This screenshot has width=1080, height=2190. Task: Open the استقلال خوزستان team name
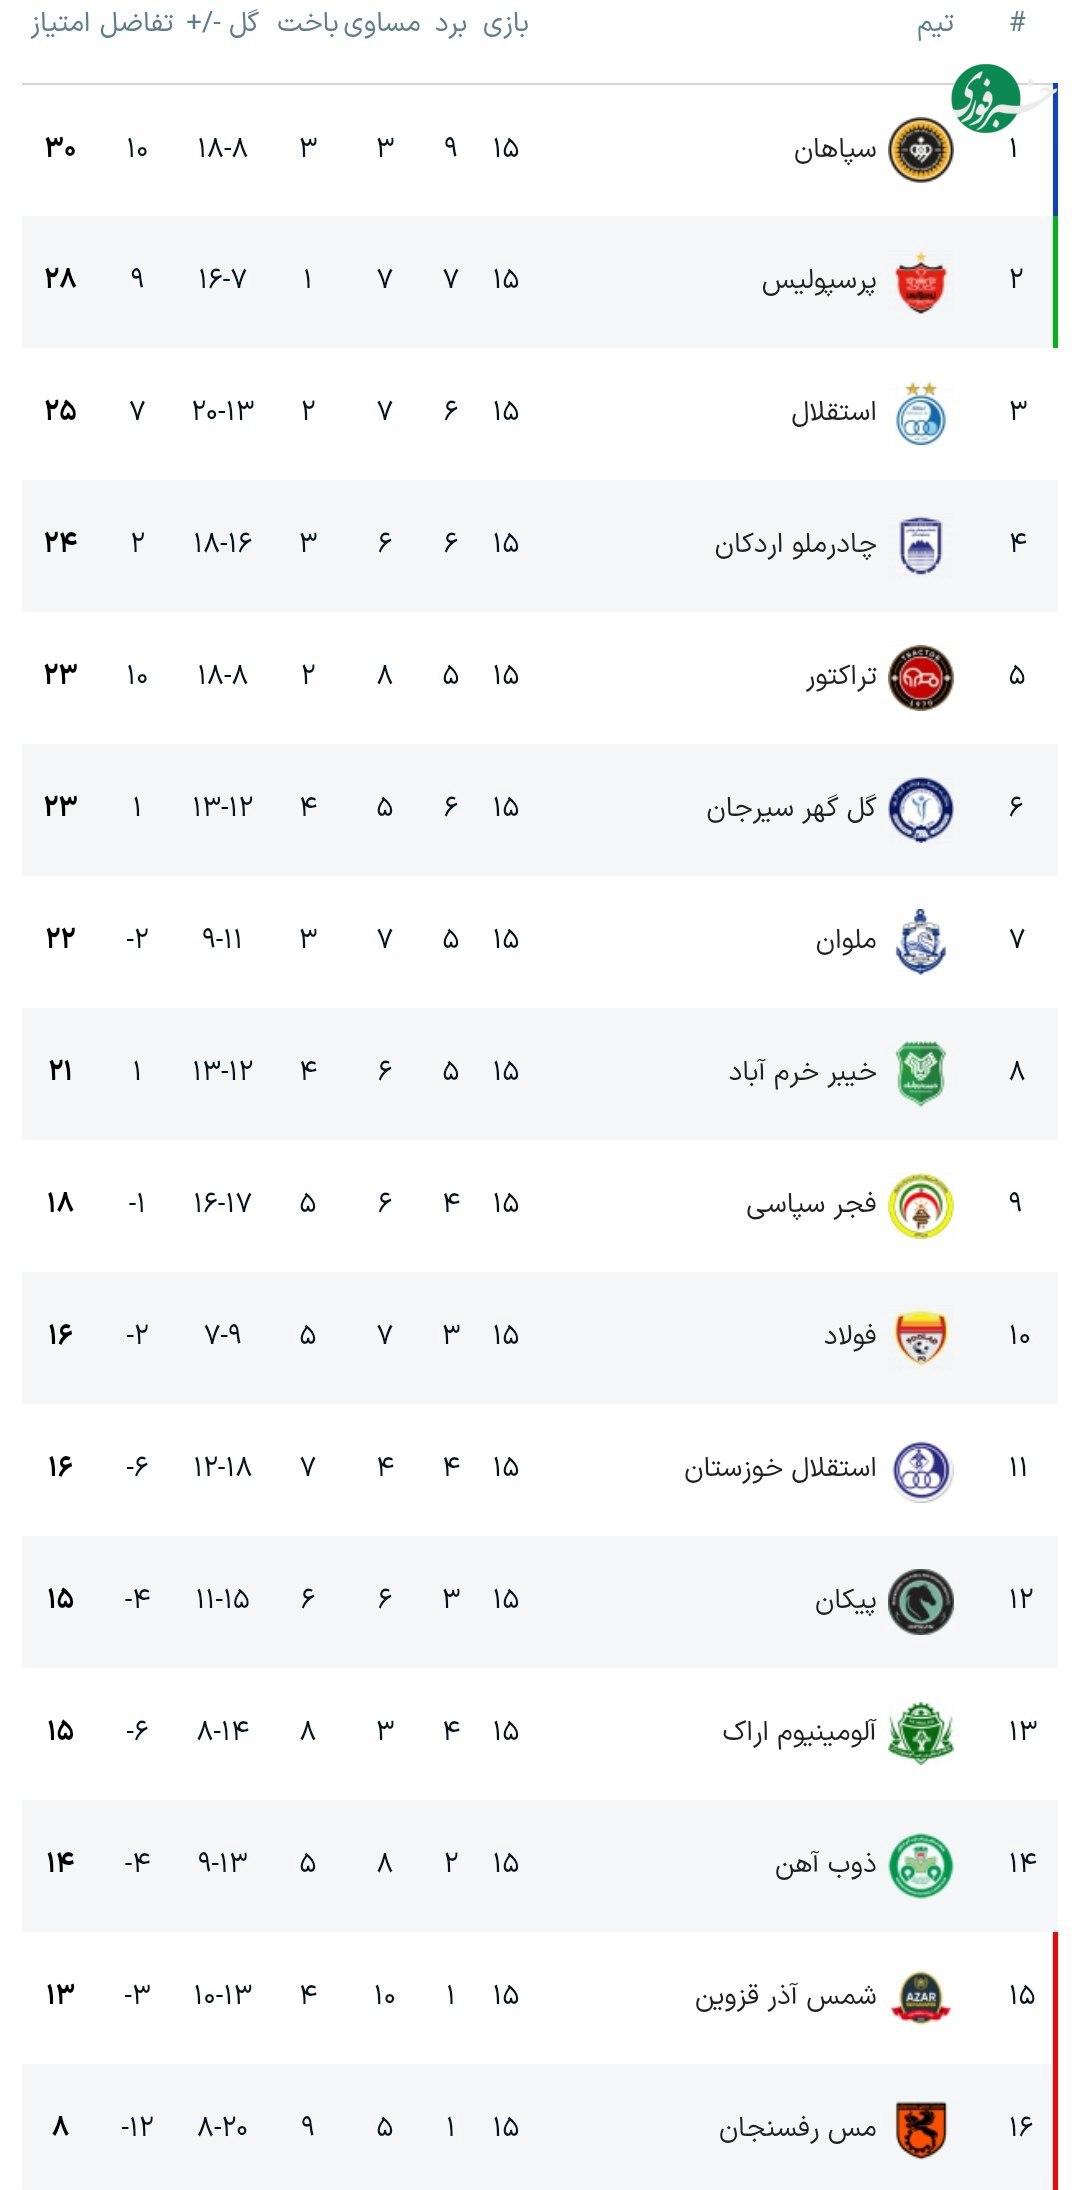[780, 1468]
